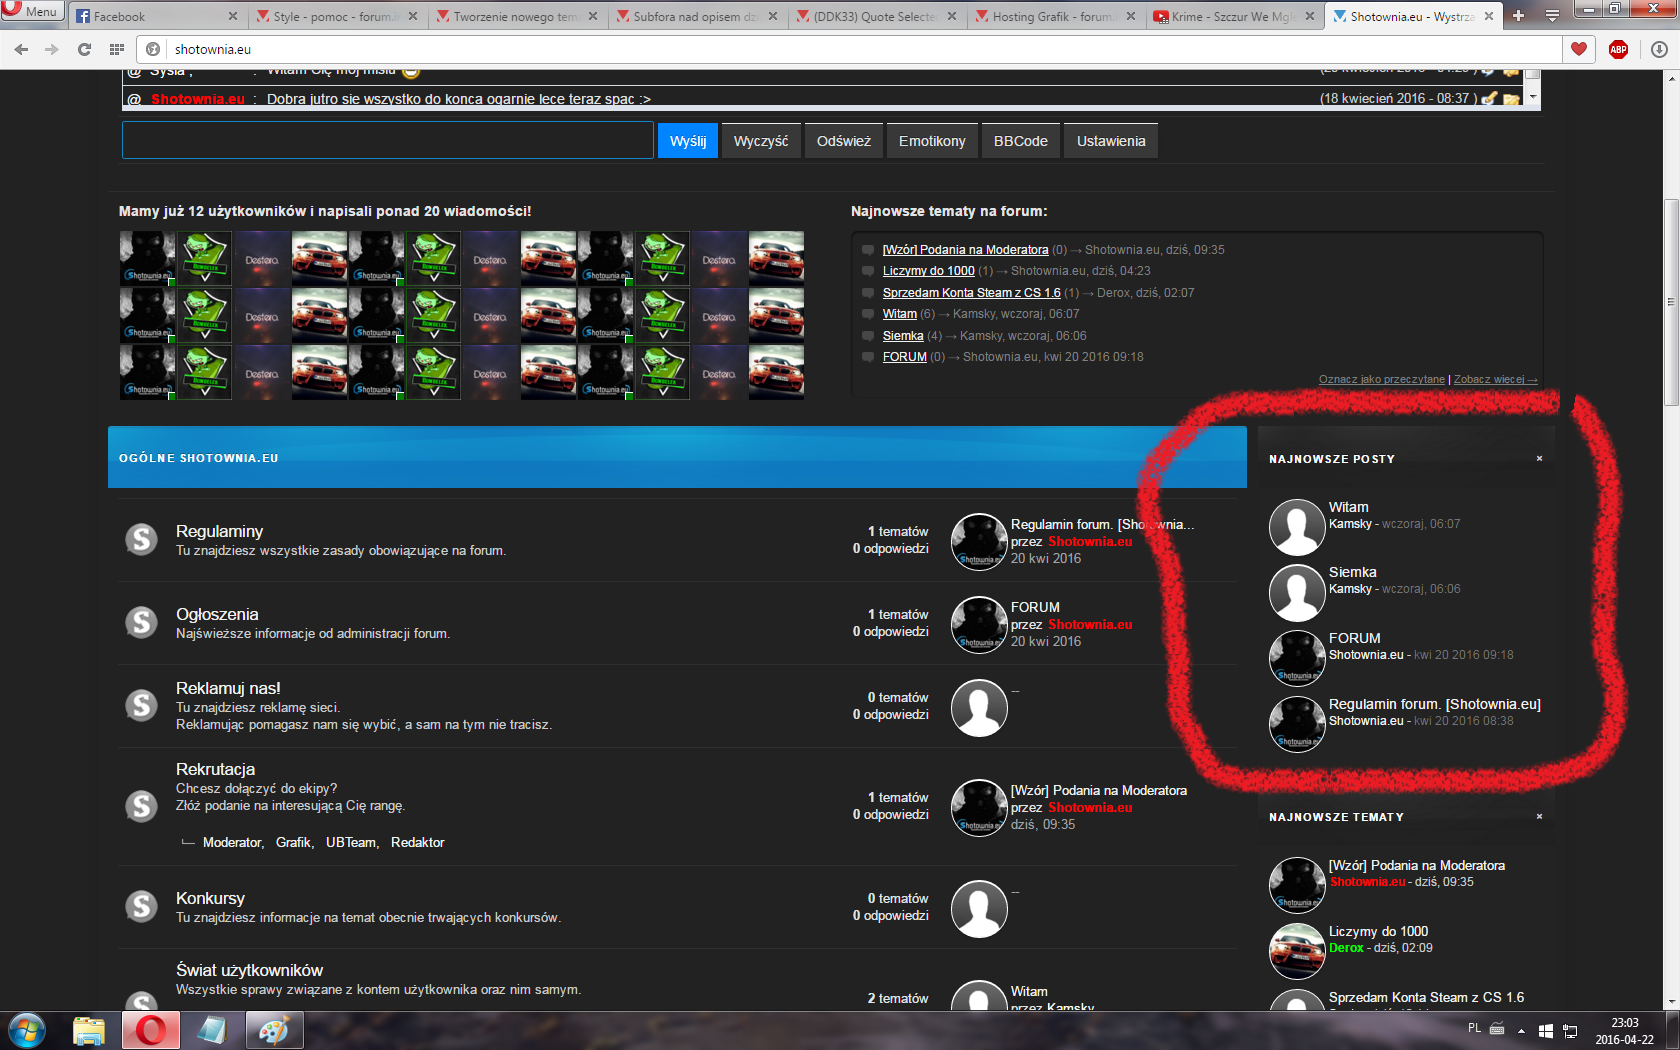Viewport: 1680px width, 1050px height.
Task: Open the Opera Menu button
Action: pos(32,12)
